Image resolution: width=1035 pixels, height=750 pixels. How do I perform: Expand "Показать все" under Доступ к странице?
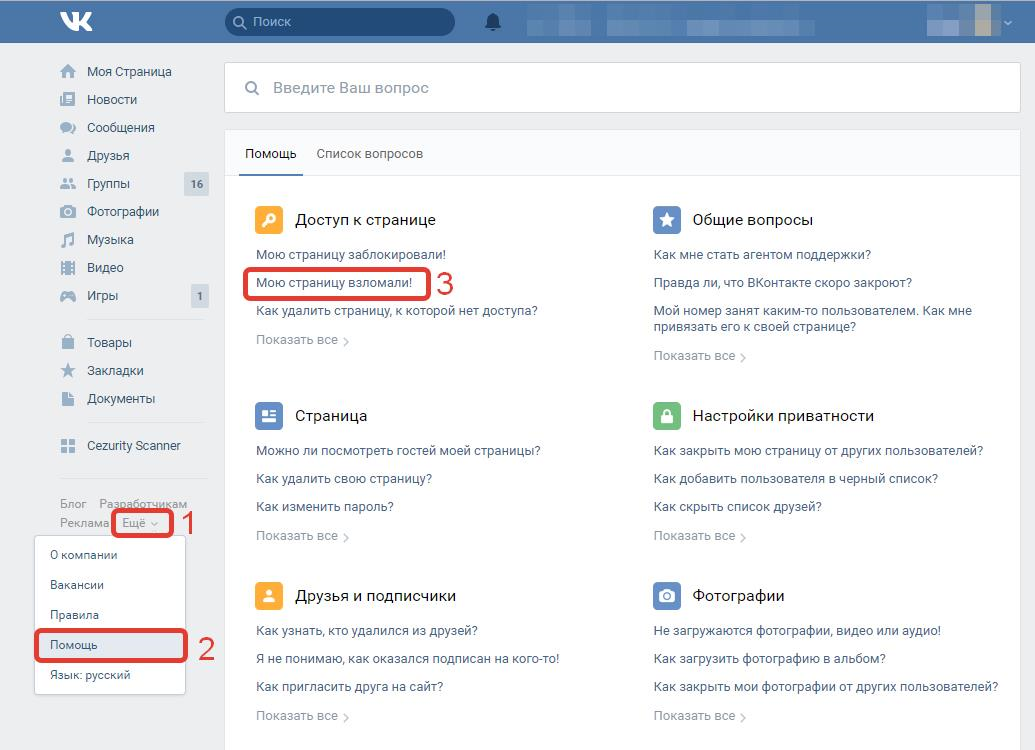coord(301,340)
